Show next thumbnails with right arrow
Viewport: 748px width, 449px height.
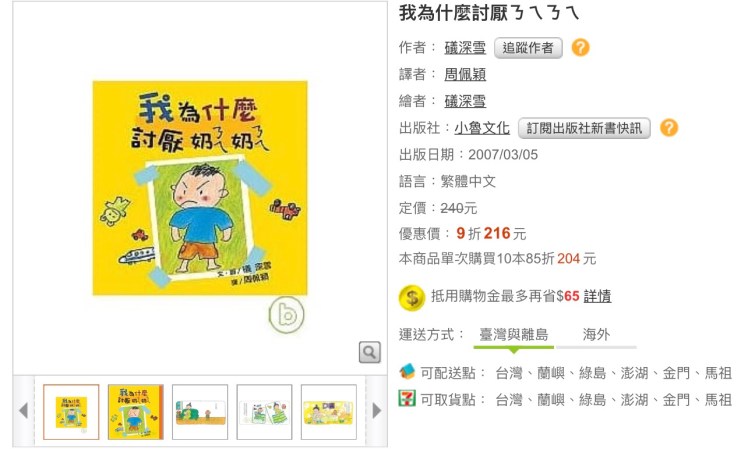pyautogui.click(x=376, y=410)
